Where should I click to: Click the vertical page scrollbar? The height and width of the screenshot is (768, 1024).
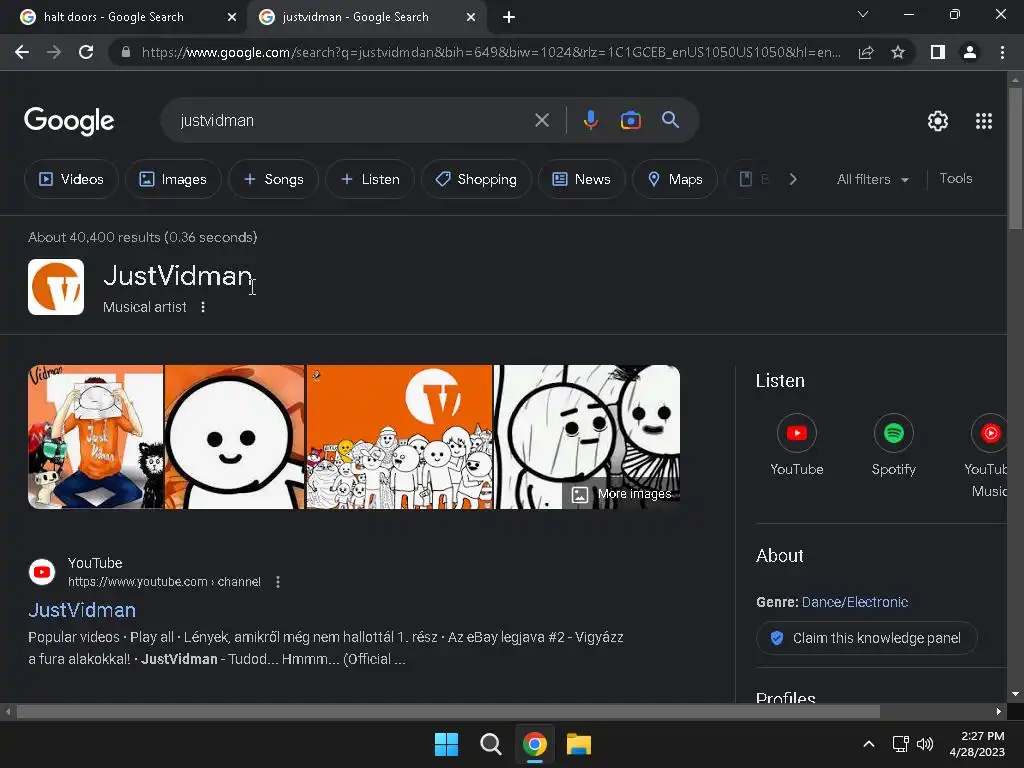tap(1015, 158)
